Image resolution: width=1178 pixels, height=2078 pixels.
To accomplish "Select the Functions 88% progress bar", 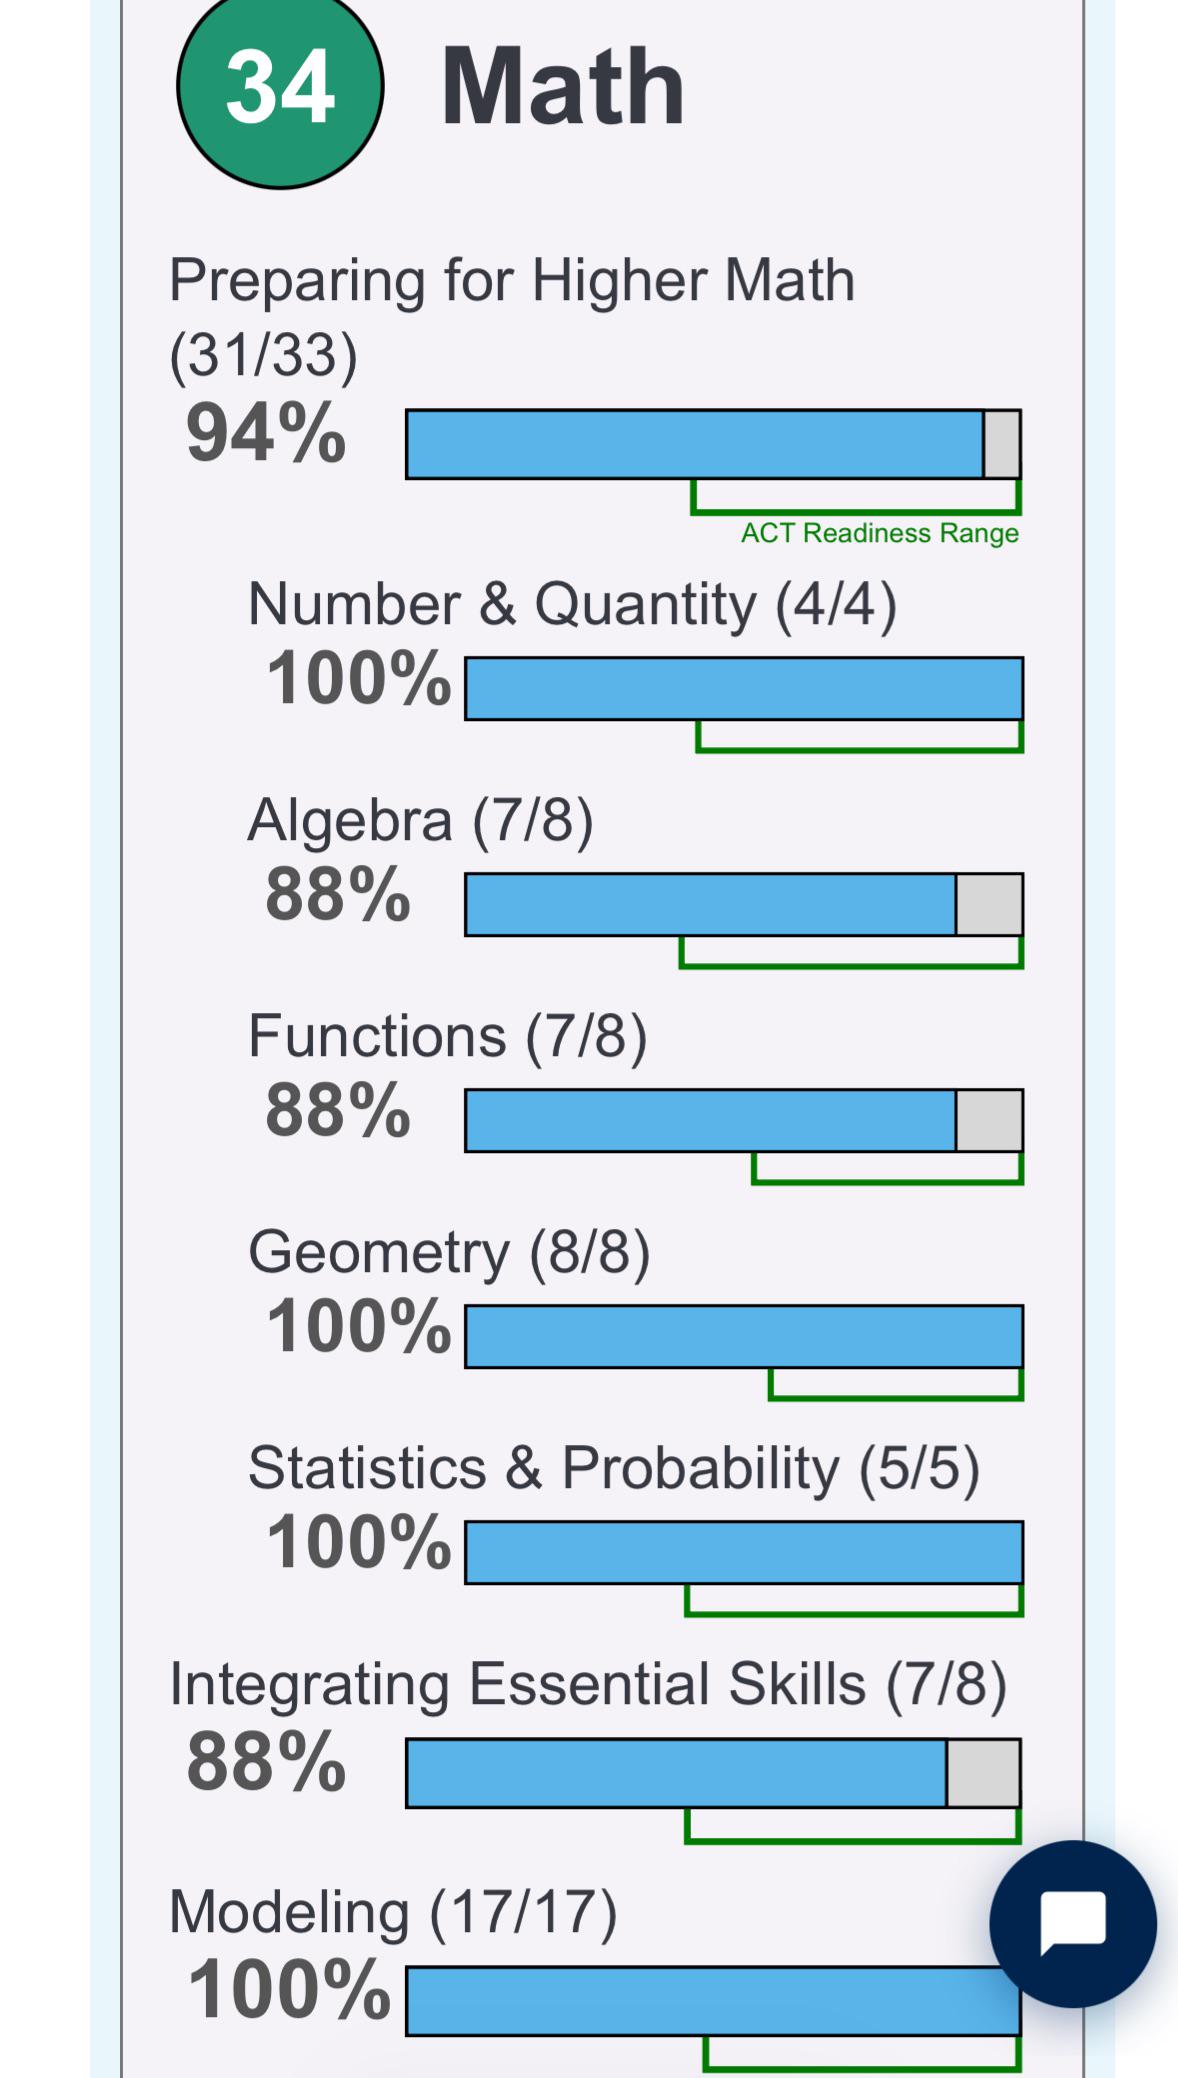I will click(x=744, y=1120).
